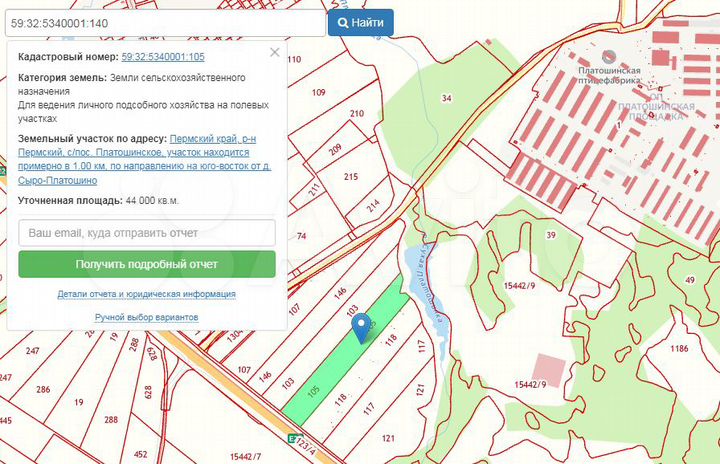Image resolution: width=720 pixels, height=464 pixels.
Task: Click the pink building in parcel 15442/9
Action: tap(549, 366)
